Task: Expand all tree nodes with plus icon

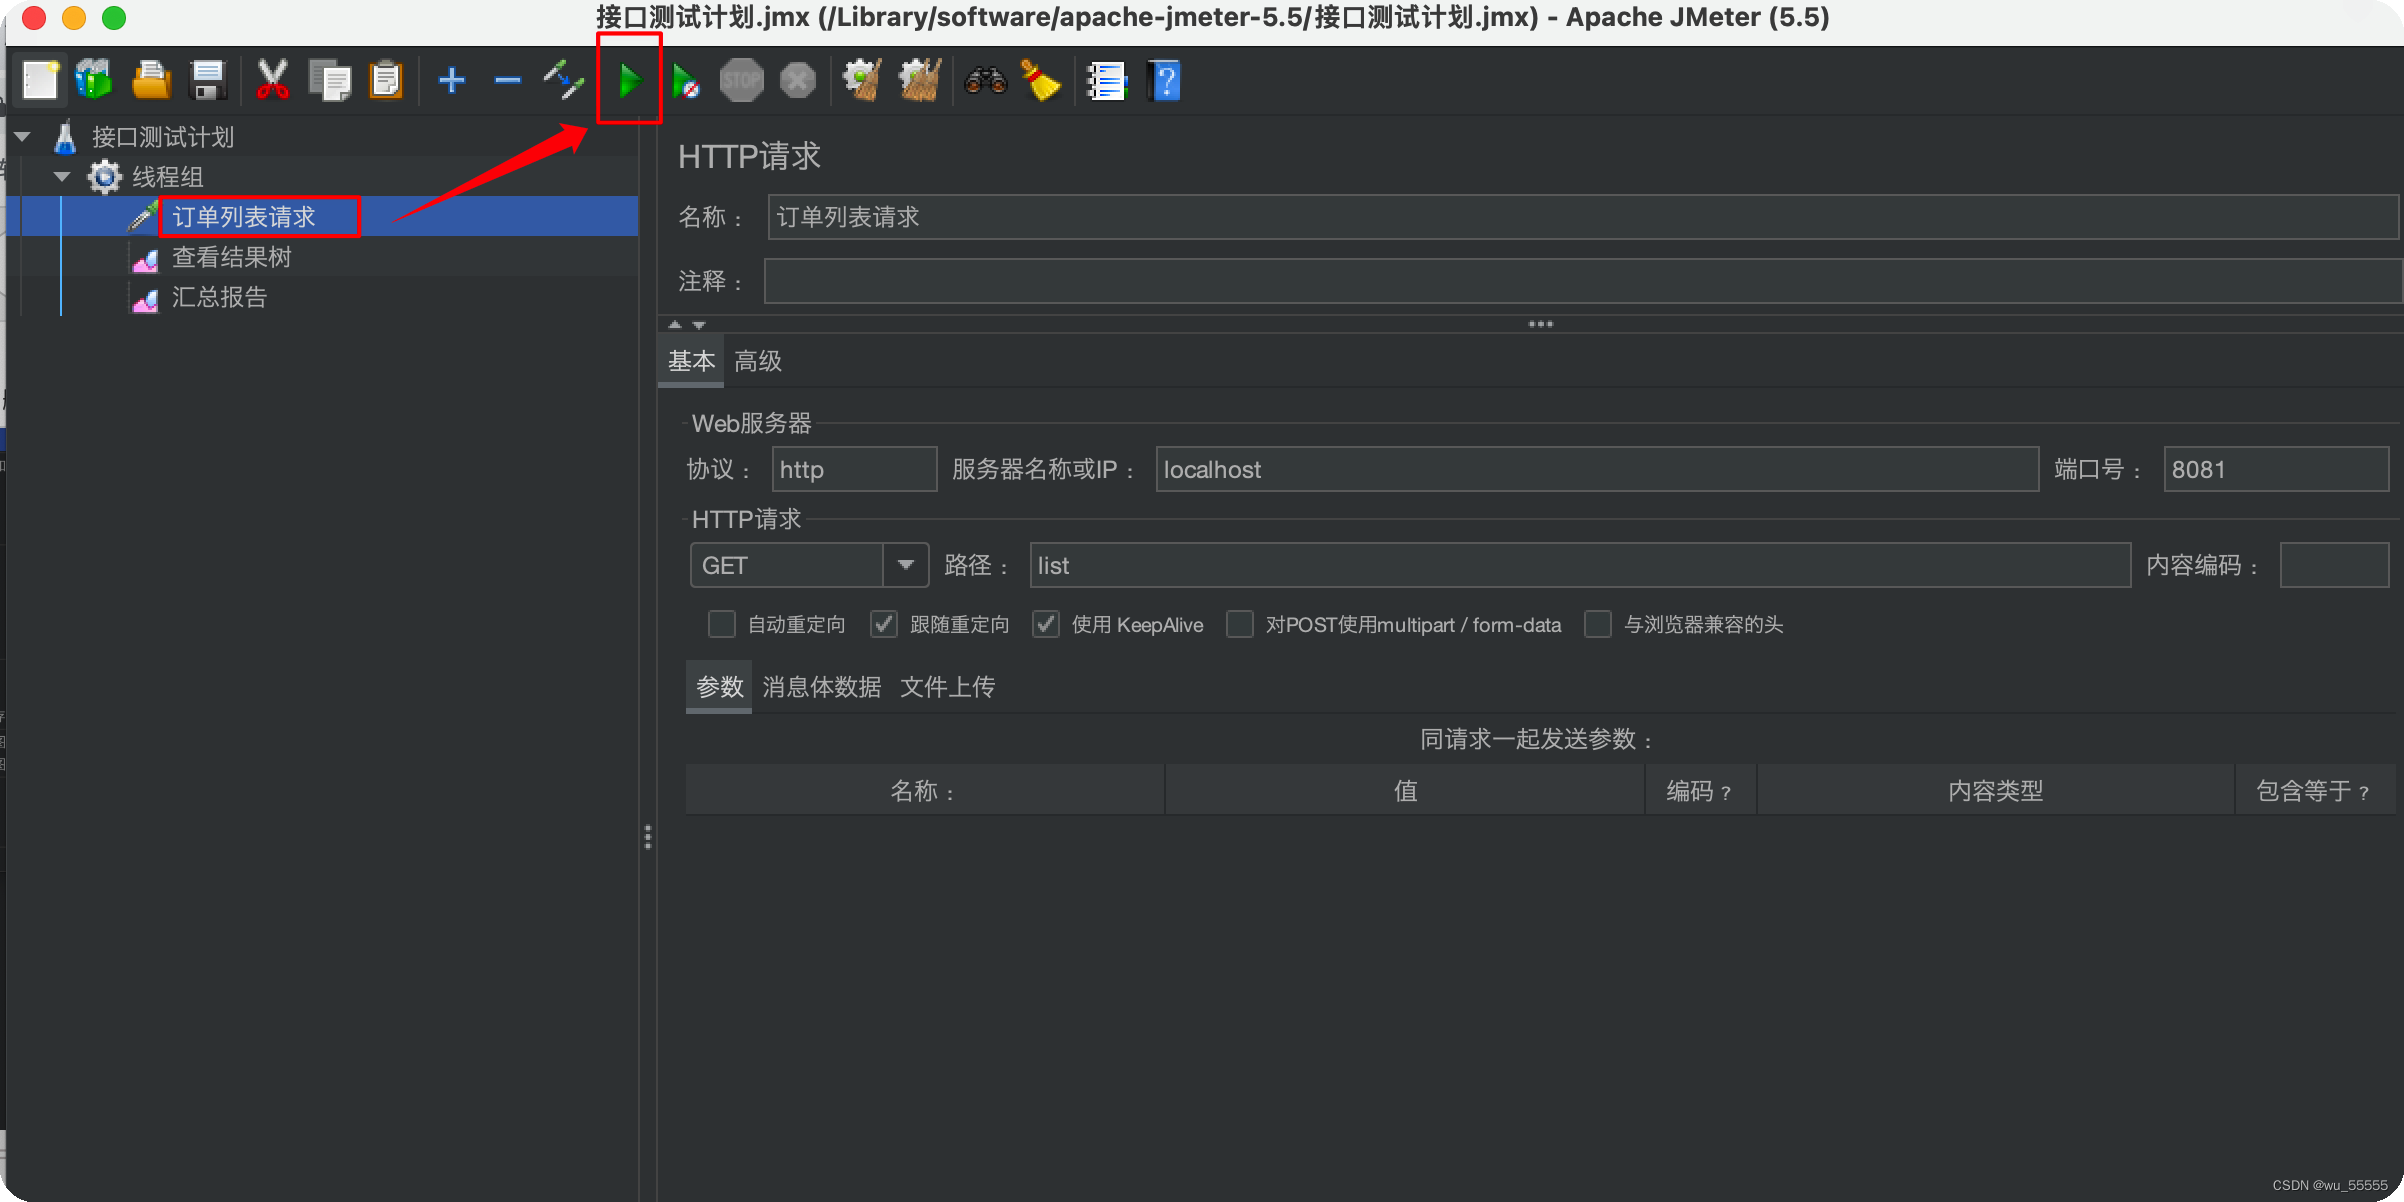Action: click(x=452, y=80)
